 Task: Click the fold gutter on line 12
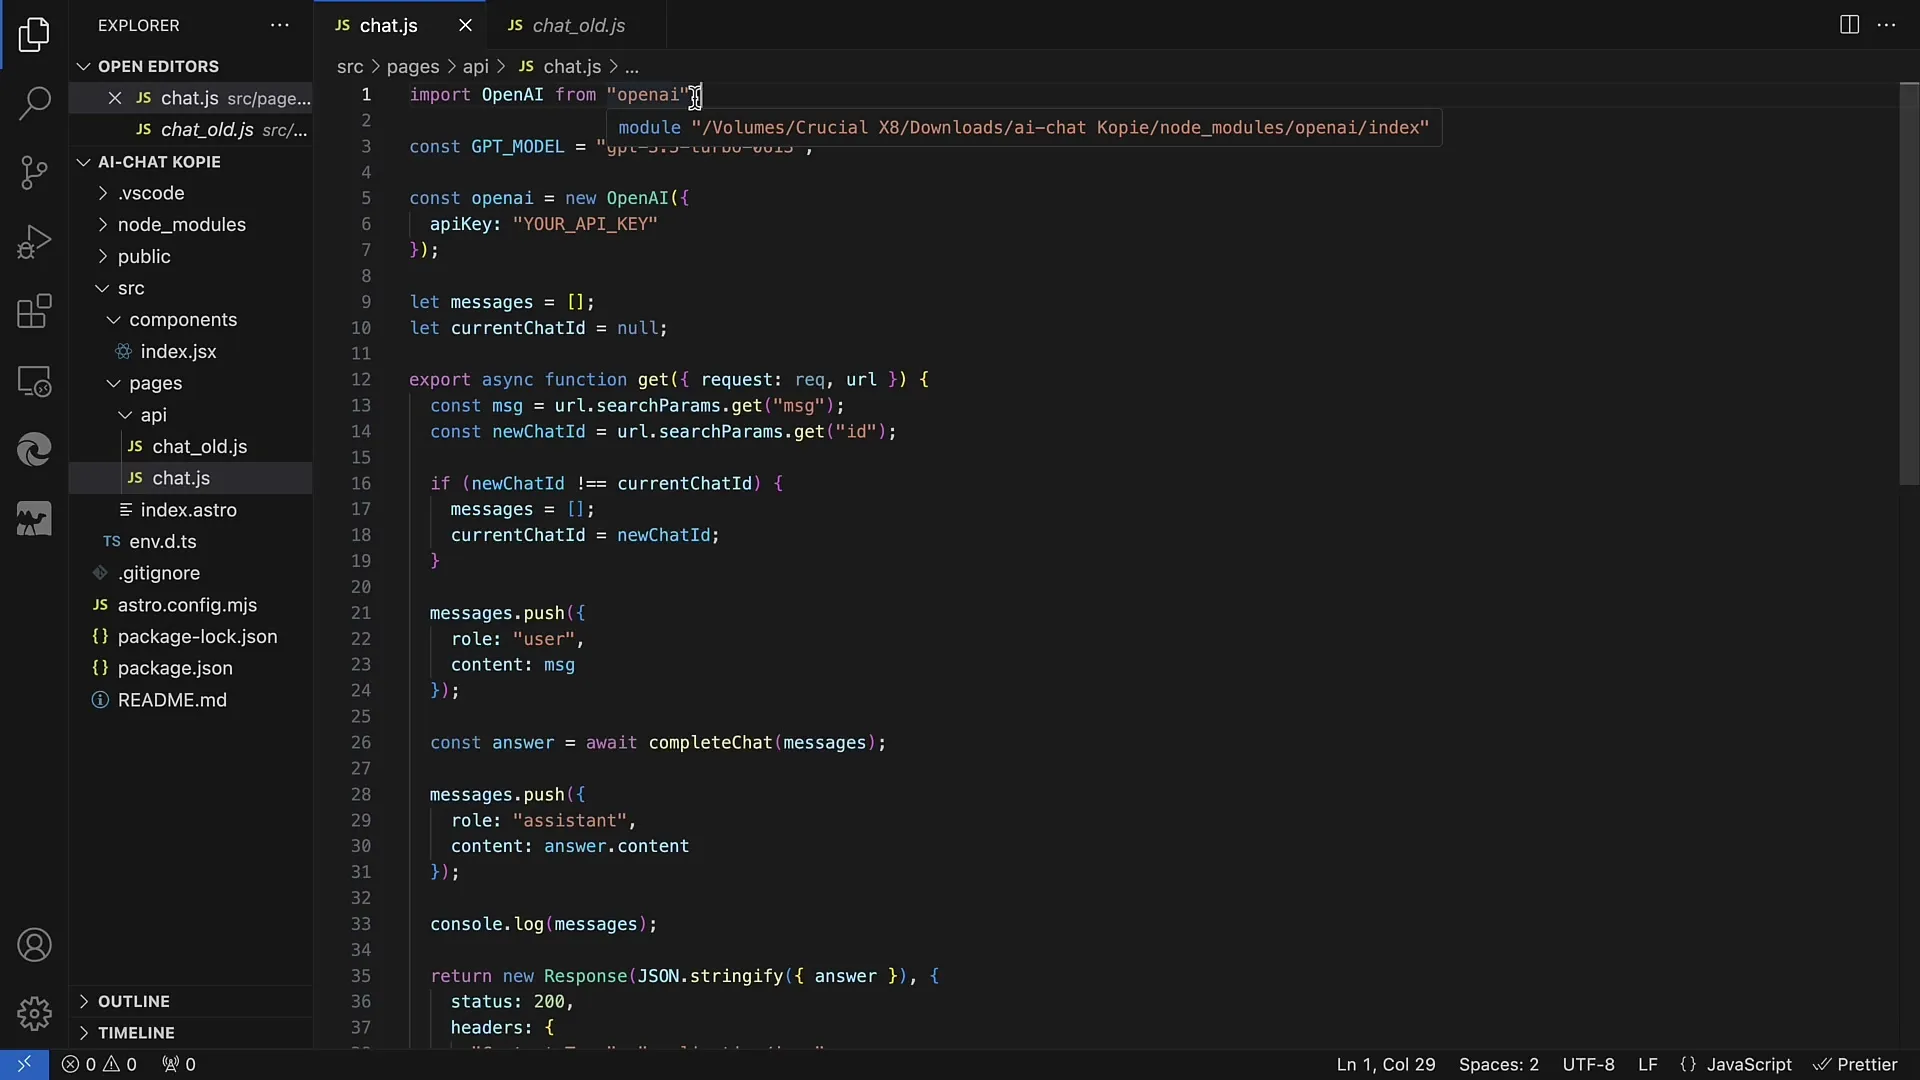click(390, 380)
